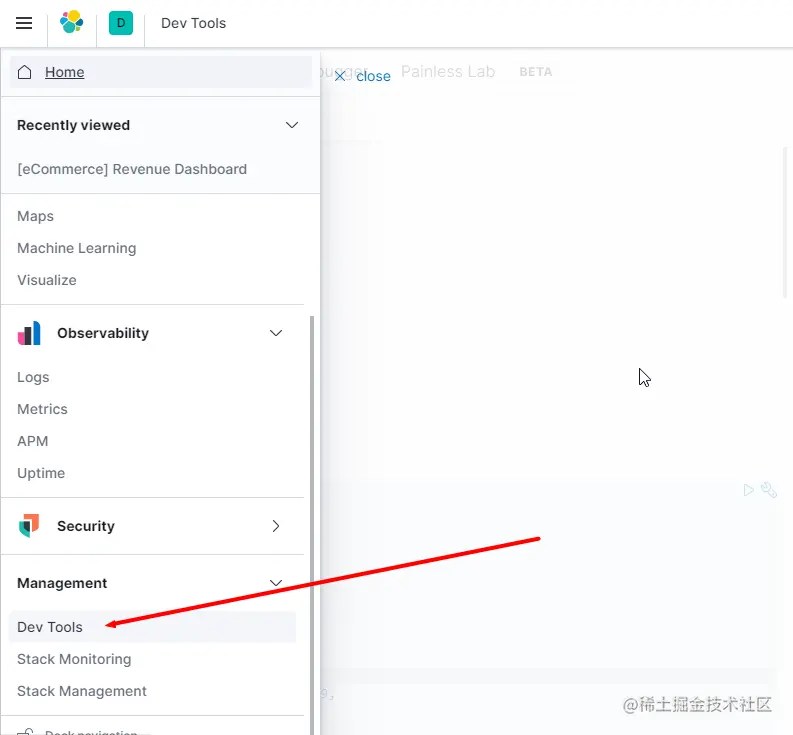Open [eCommerce] Revenue Dashboard
Viewport: 793px width, 735px height.
(x=132, y=169)
